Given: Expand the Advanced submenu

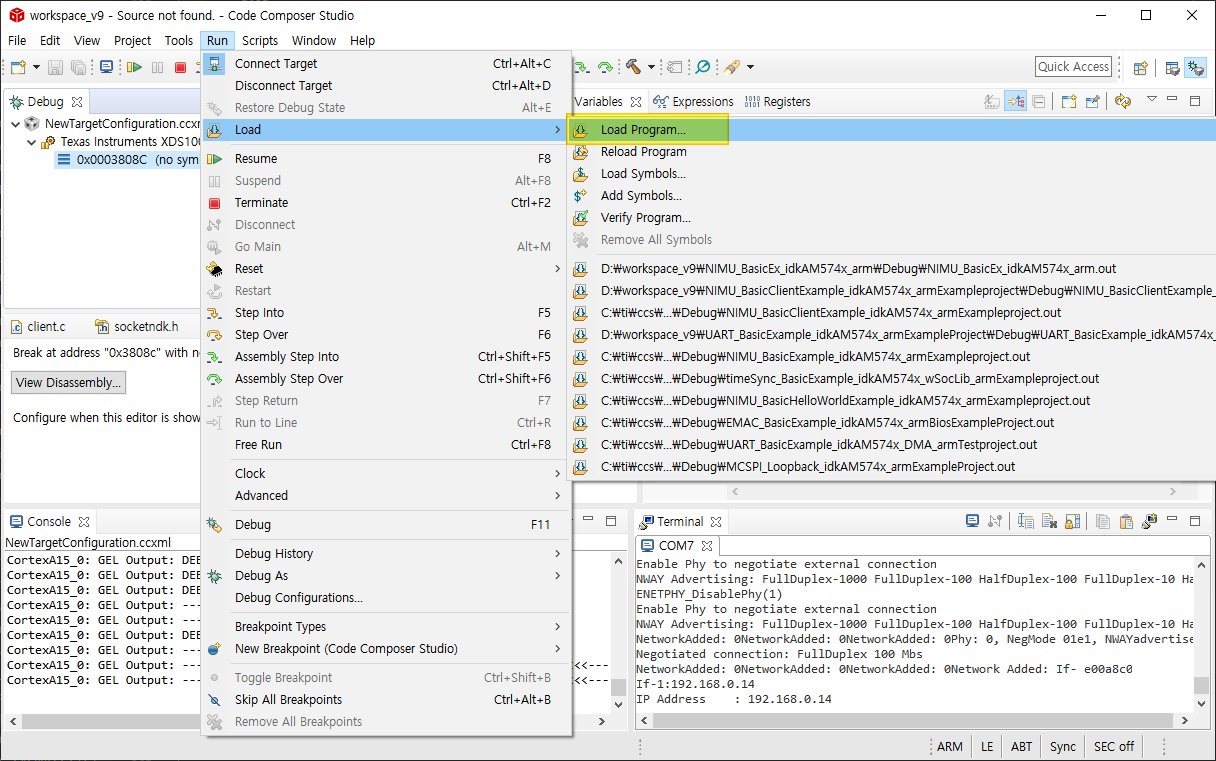Looking at the screenshot, I should [386, 496].
